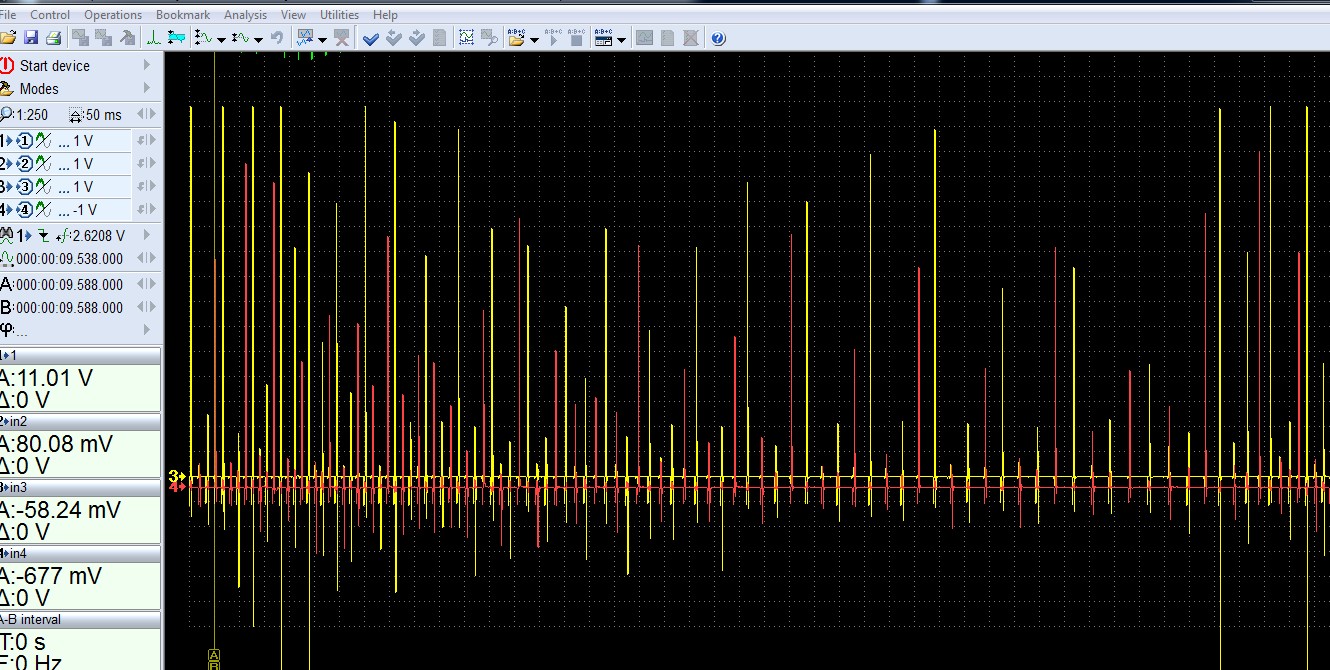Adjust the 50 ms timebase stepper arrows
Viewport: 1330px width, 670px height.
(147, 114)
